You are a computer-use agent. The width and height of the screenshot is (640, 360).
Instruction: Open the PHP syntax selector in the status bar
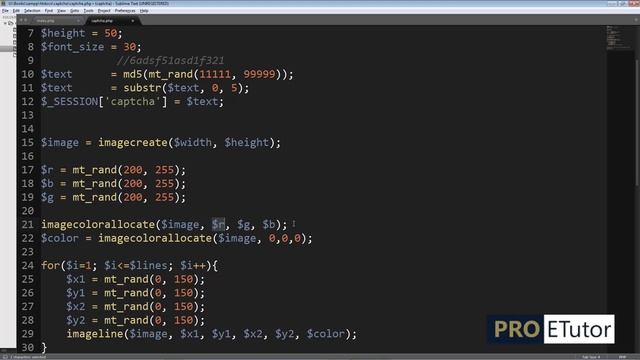point(622,357)
